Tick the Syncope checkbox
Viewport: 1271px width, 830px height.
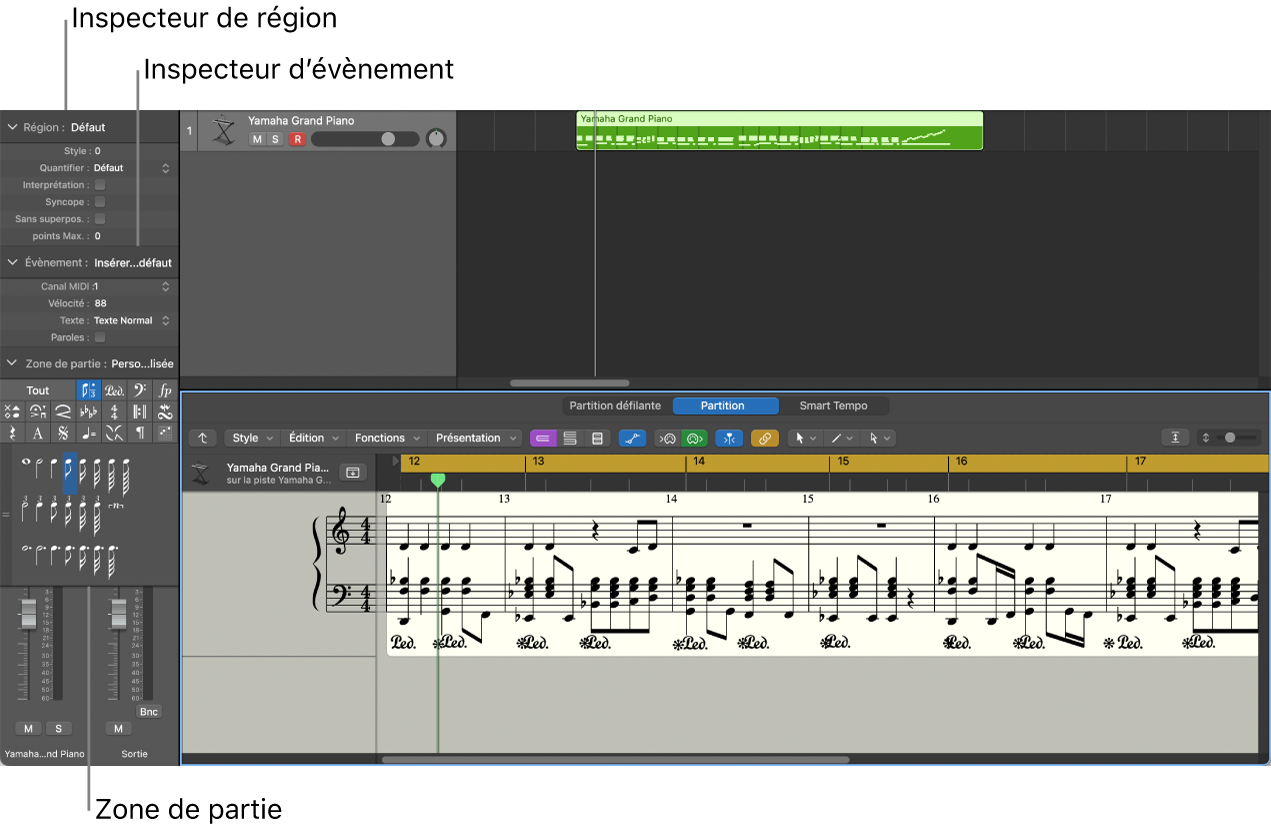coord(100,202)
